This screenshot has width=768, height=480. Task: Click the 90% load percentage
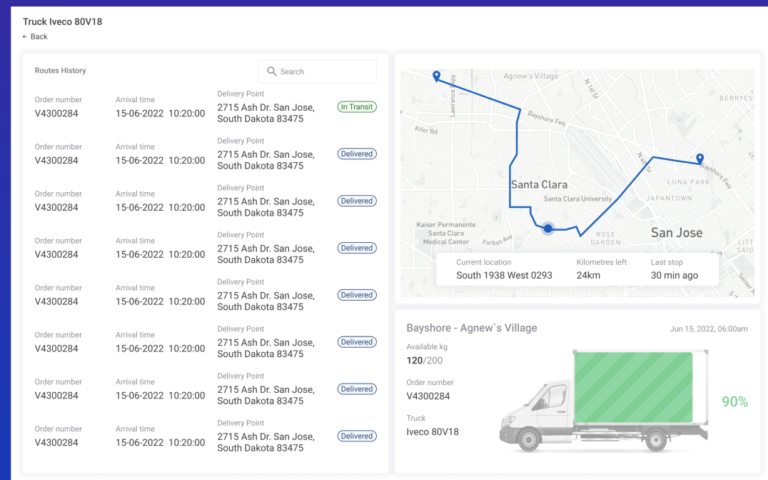734,401
